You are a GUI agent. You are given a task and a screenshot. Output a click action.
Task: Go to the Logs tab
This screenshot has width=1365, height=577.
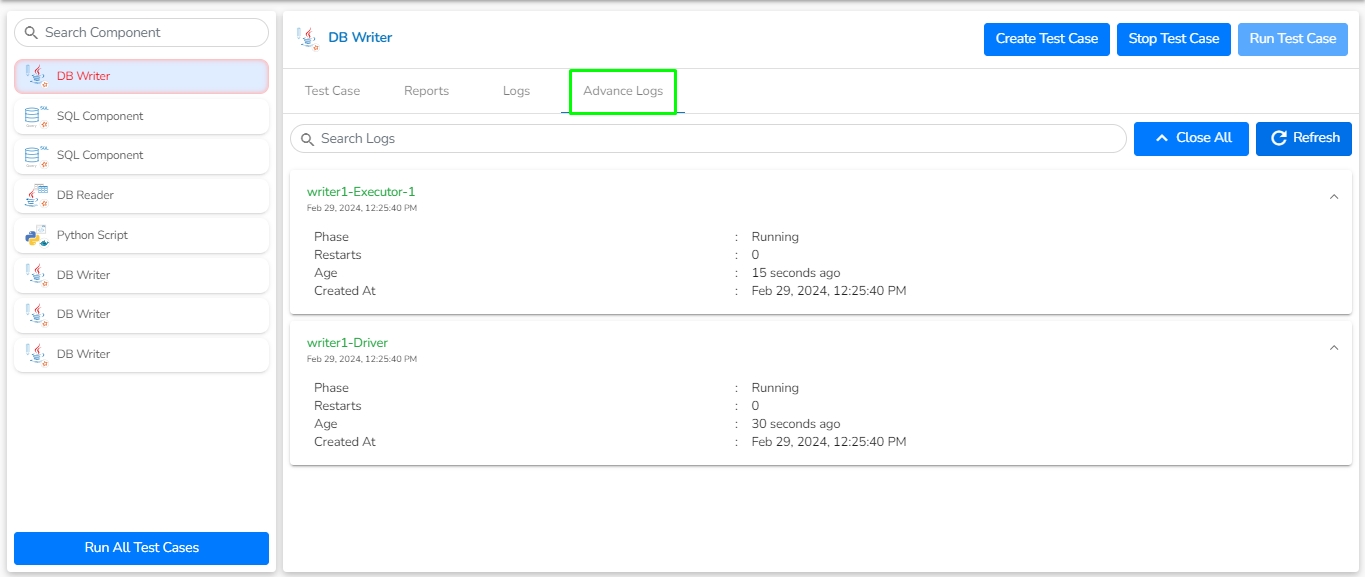[516, 91]
